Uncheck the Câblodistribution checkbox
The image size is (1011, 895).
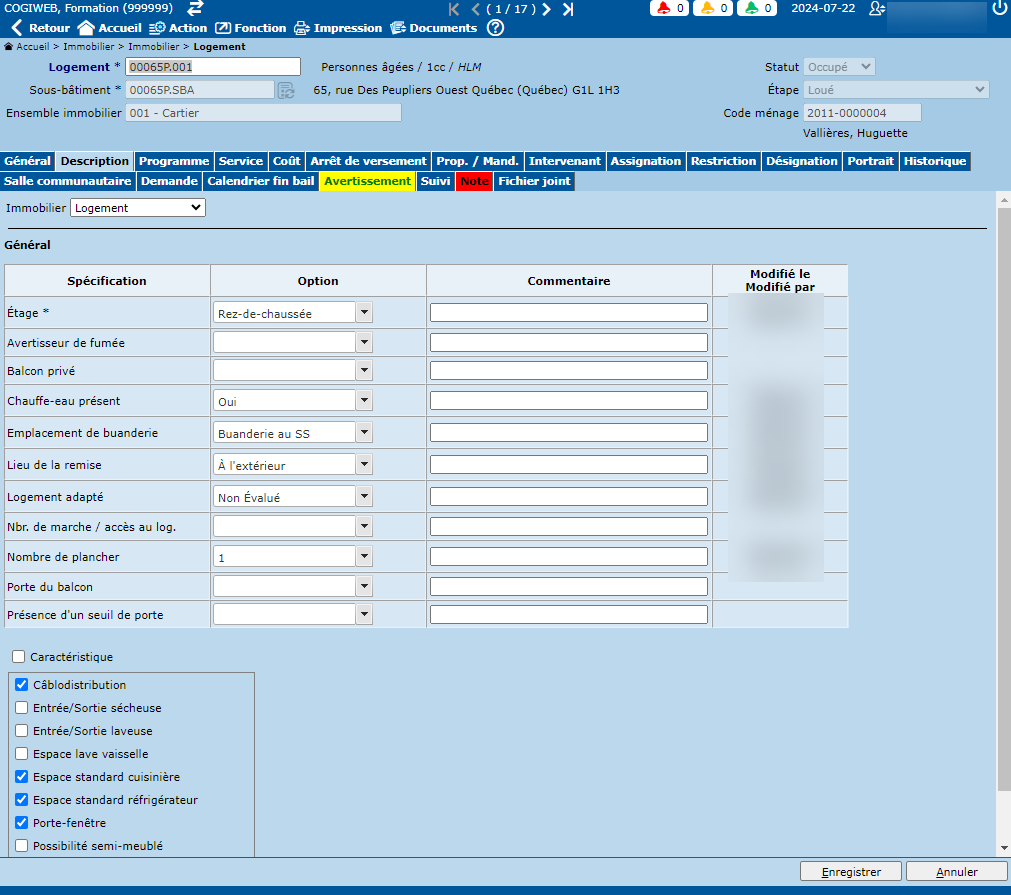[22, 685]
